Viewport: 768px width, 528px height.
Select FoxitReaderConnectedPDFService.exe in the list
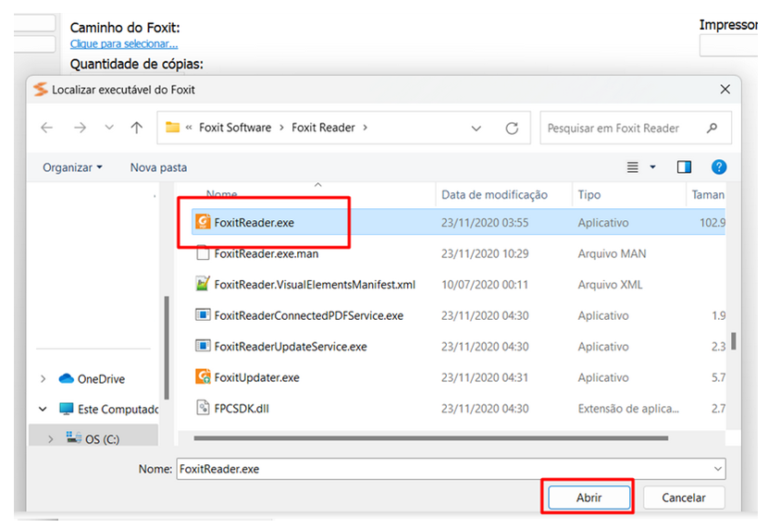[308, 316]
